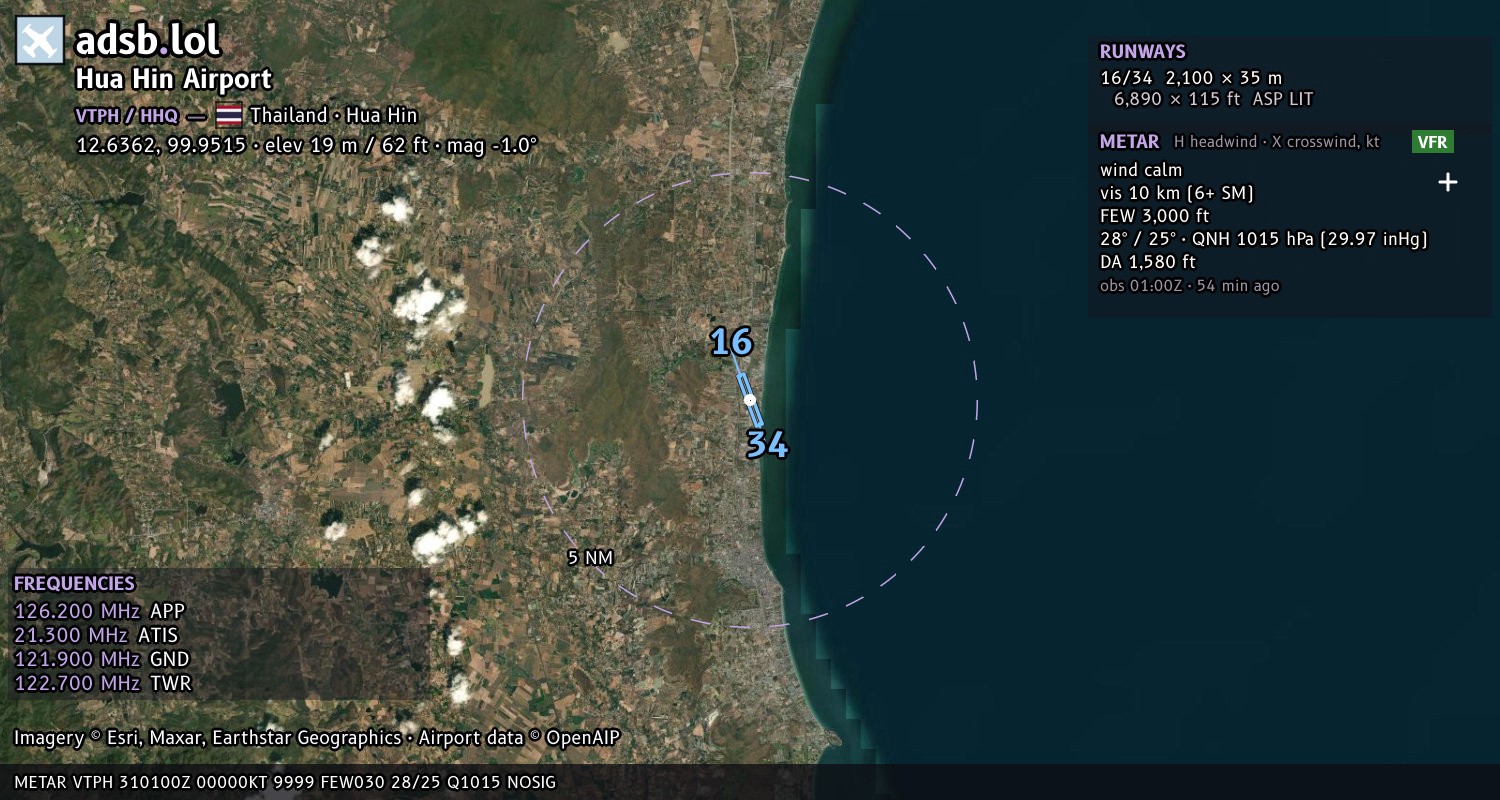Click the runway 34 end label
1500x800 pixels.
tap(767, 445)
